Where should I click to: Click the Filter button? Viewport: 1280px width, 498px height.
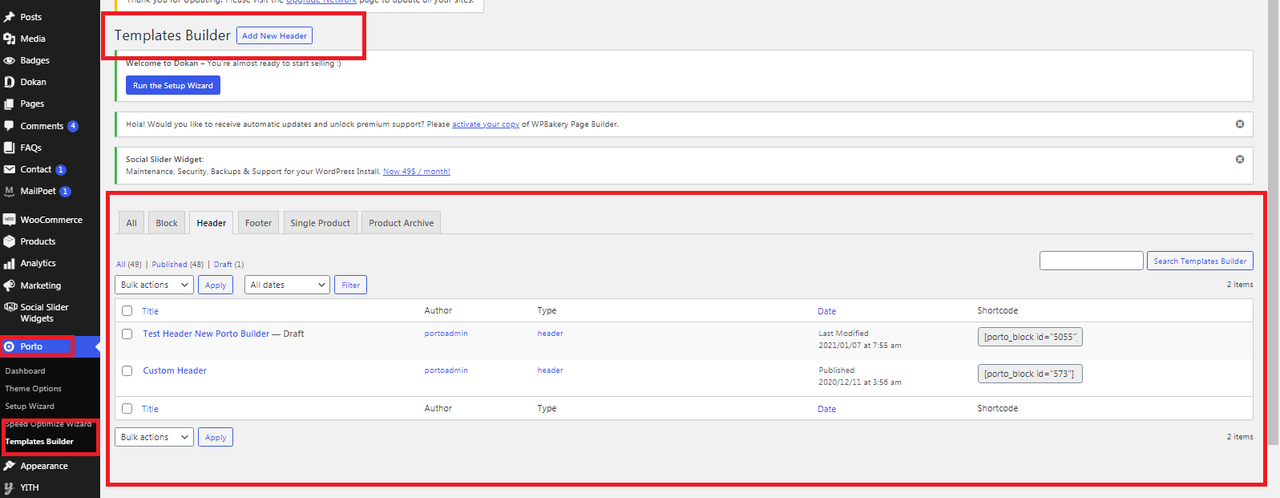(351, 285)
